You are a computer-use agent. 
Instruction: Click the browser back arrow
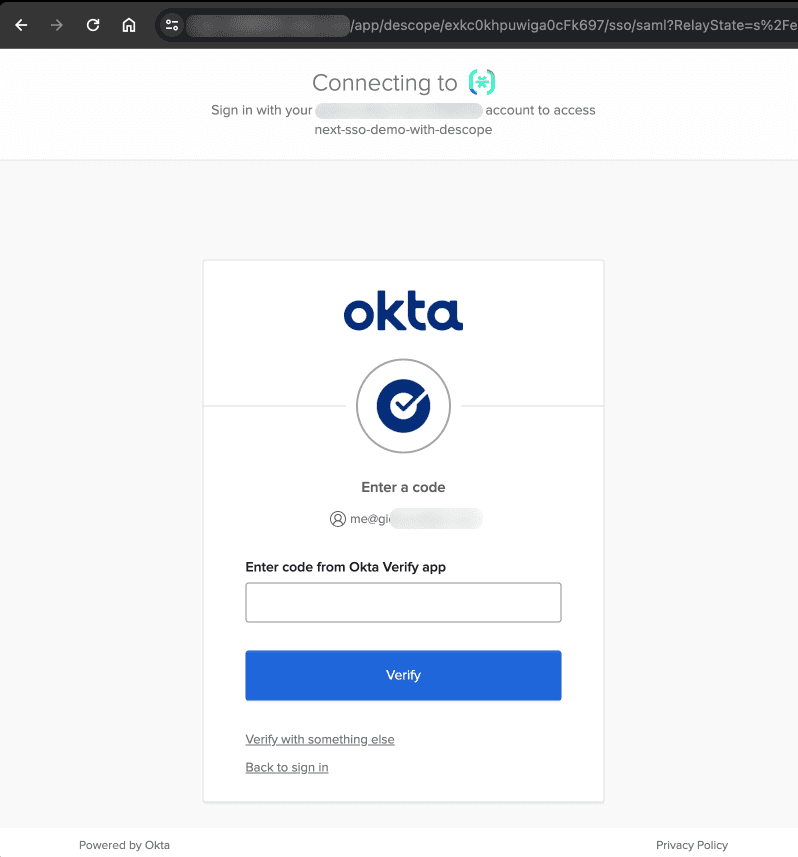click(x=21, y=25)
